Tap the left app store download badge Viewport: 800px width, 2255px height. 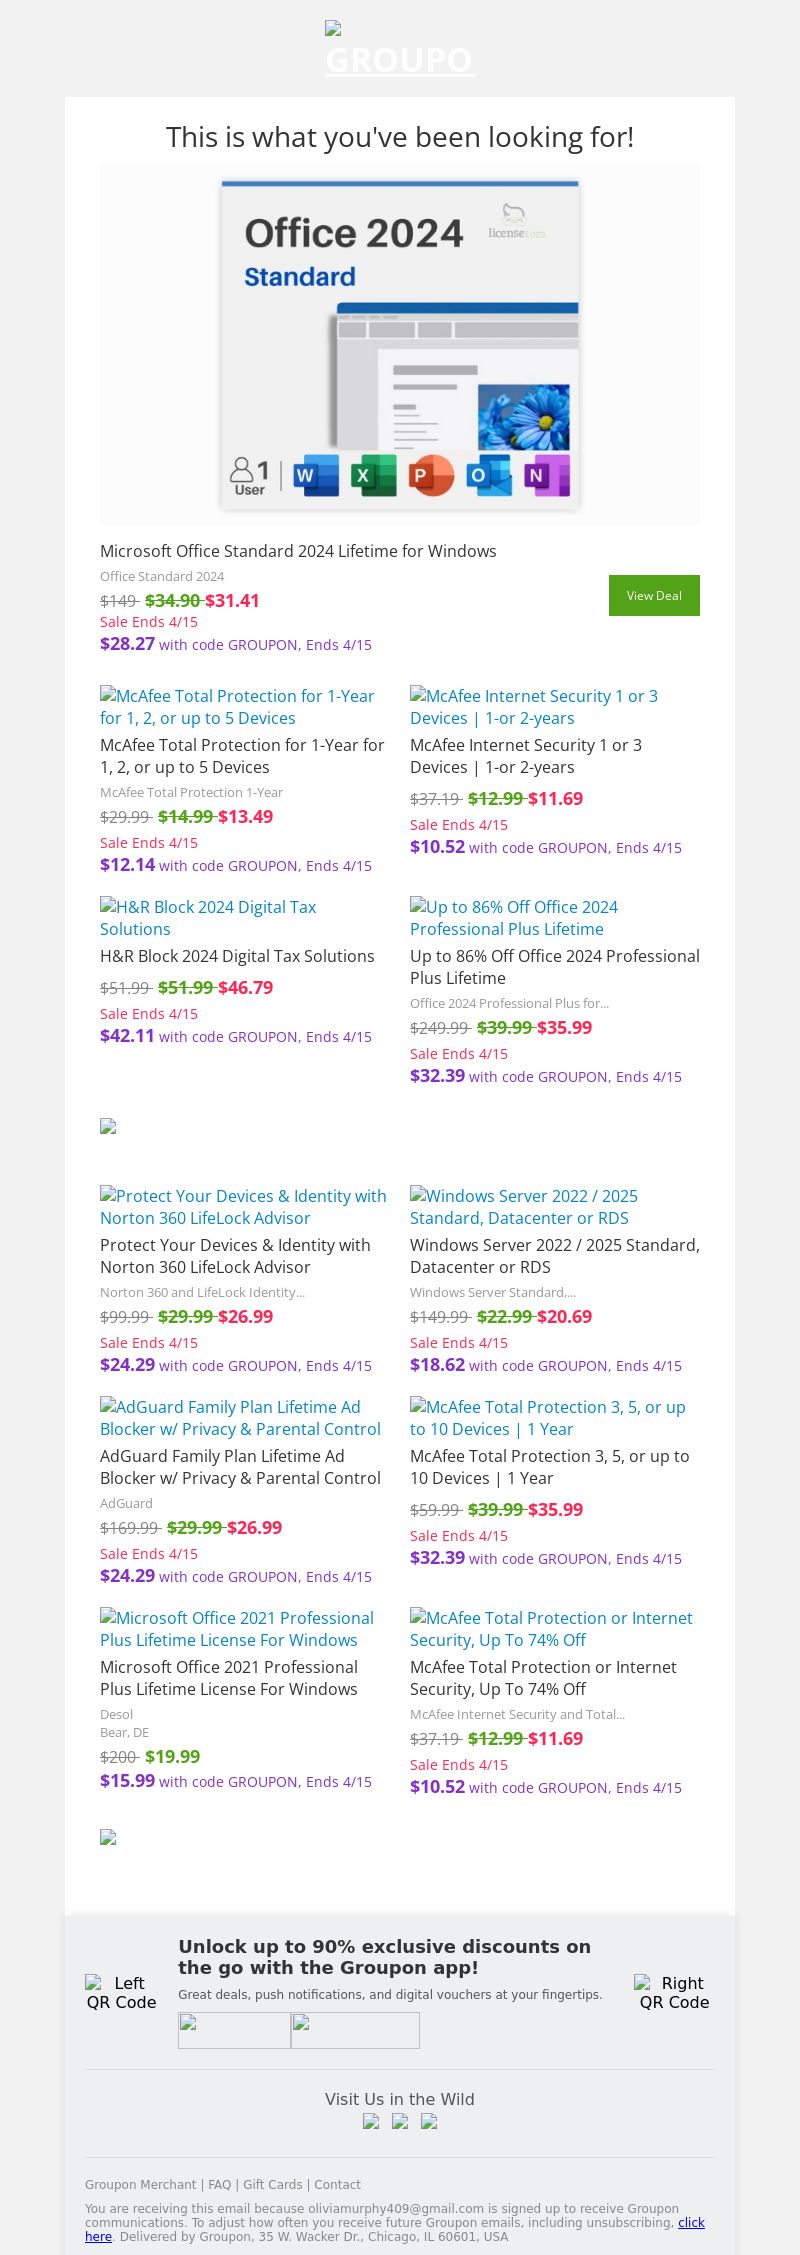pyautogui.click(x=234, y=2030)
